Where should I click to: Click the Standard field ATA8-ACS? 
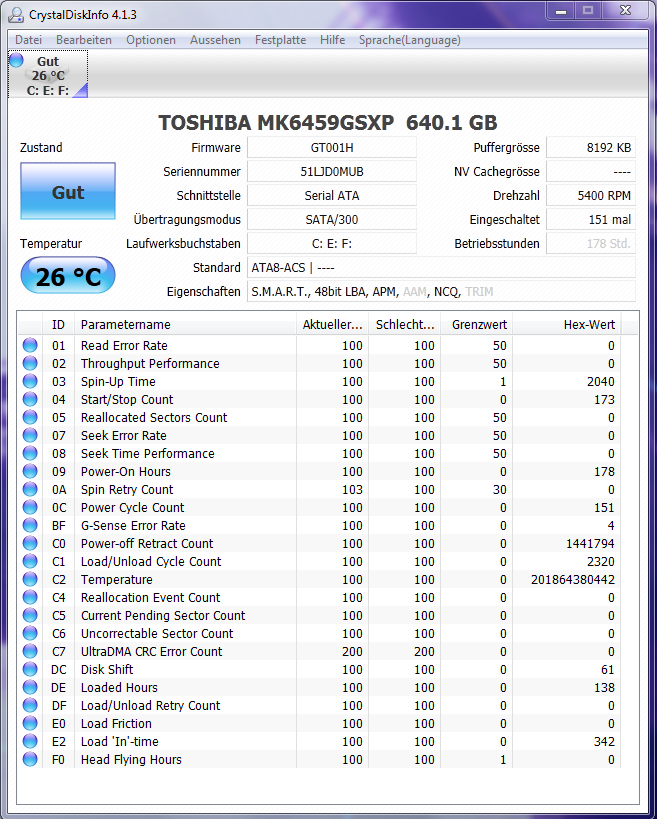[x=441, y=267]
